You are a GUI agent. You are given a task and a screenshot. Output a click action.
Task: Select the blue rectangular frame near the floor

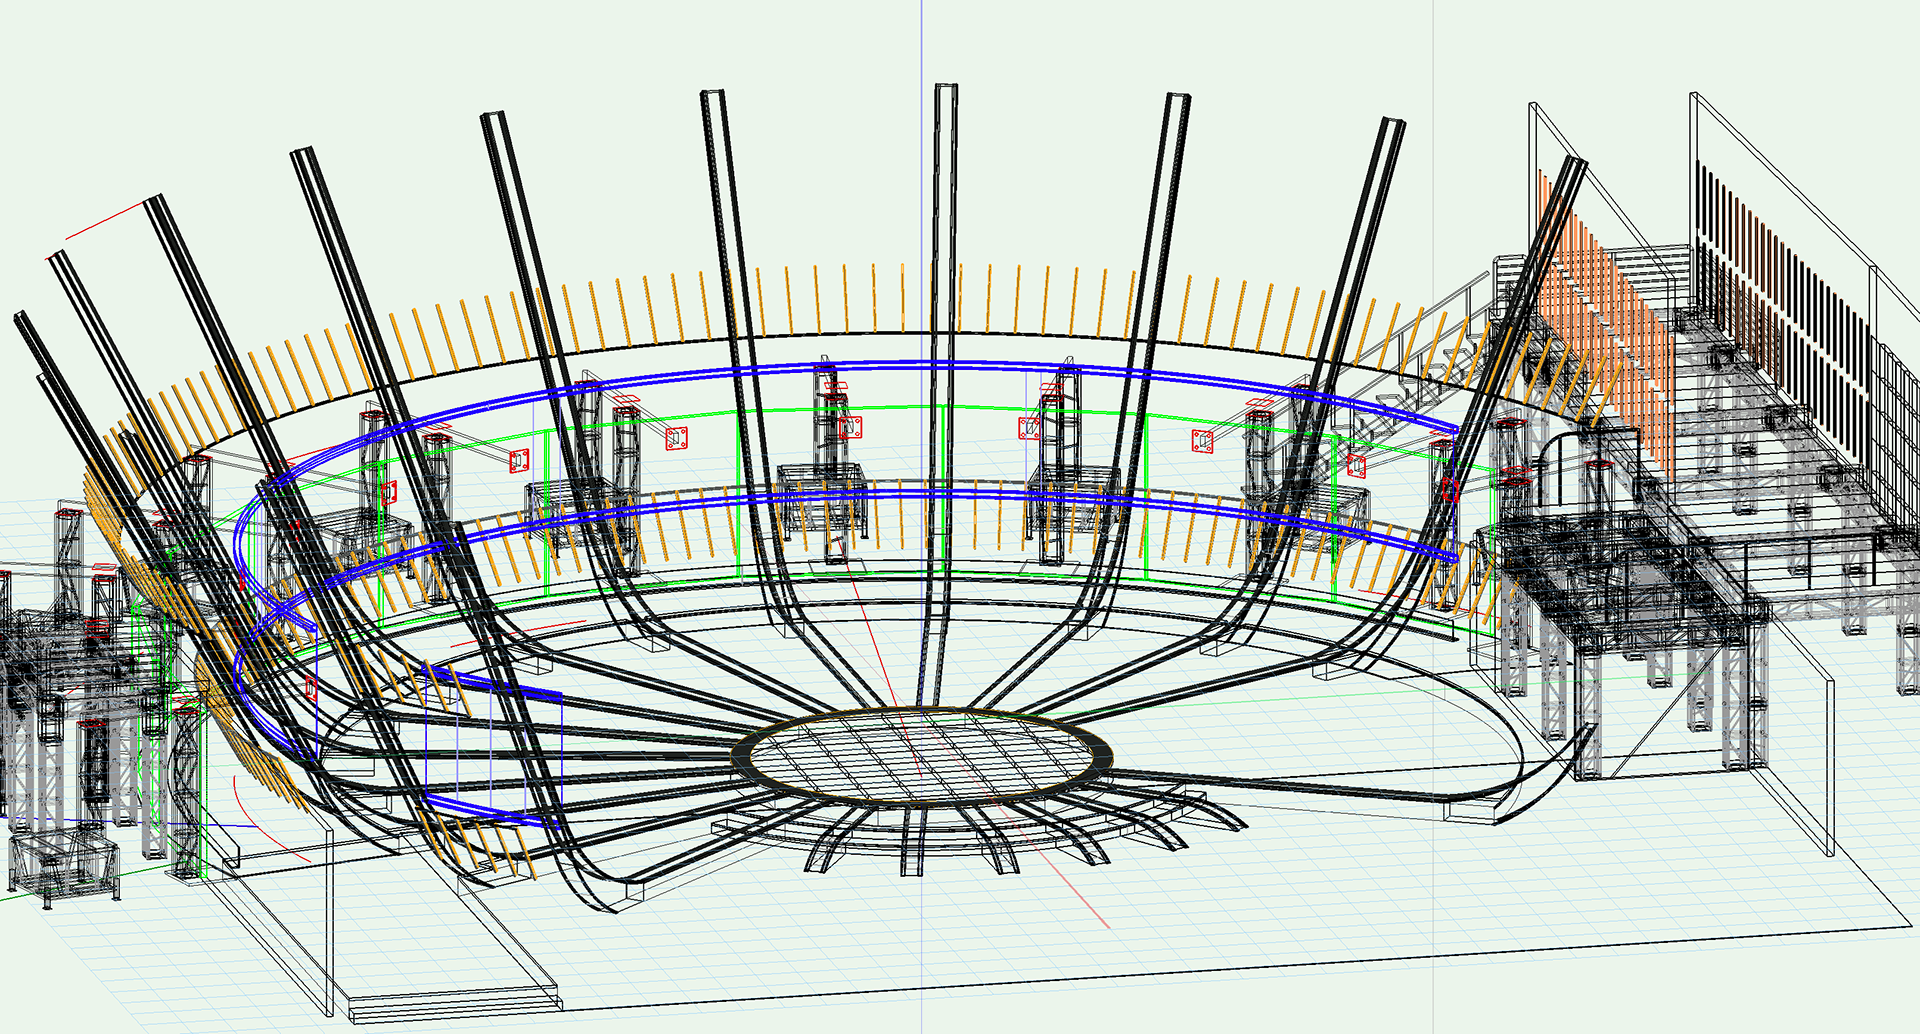[x=493, y=746]
